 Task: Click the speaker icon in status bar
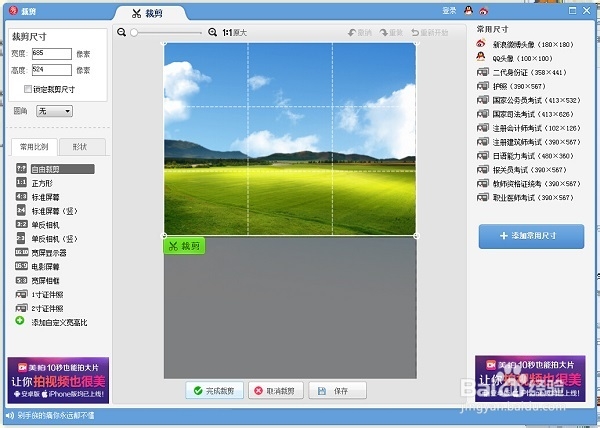coord(10,415)
